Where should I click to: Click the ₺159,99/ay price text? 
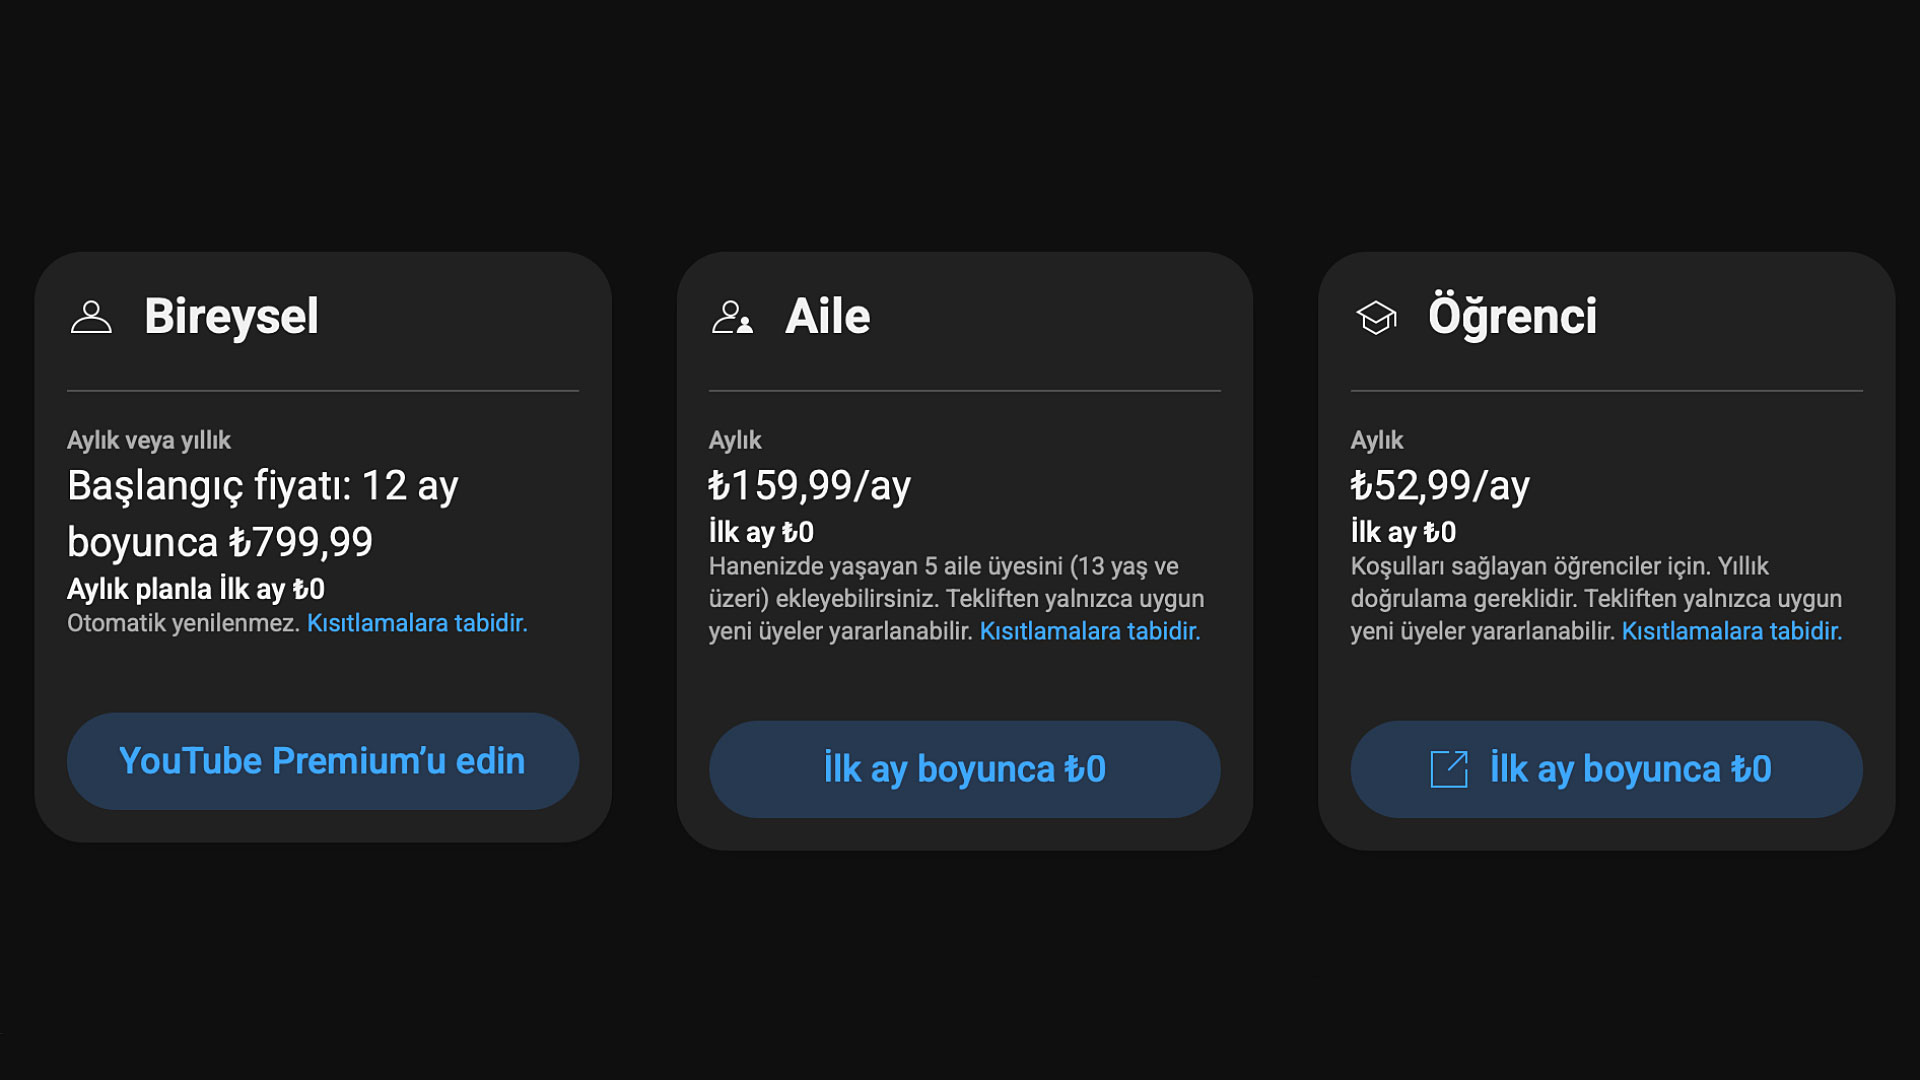click(x=810, y=486)
